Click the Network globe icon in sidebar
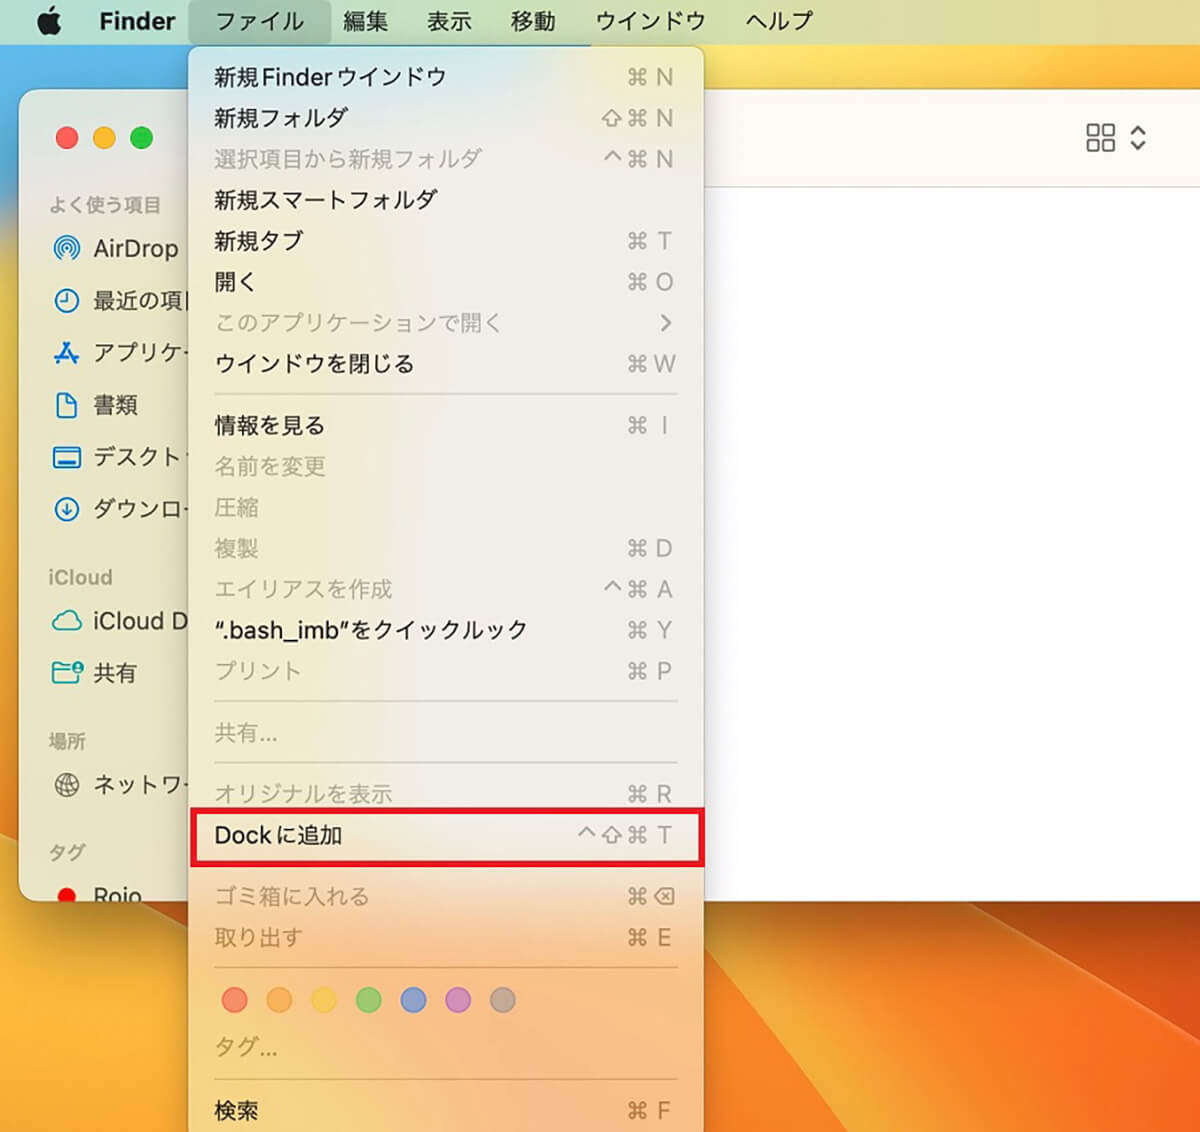 [x=67, y=785]
